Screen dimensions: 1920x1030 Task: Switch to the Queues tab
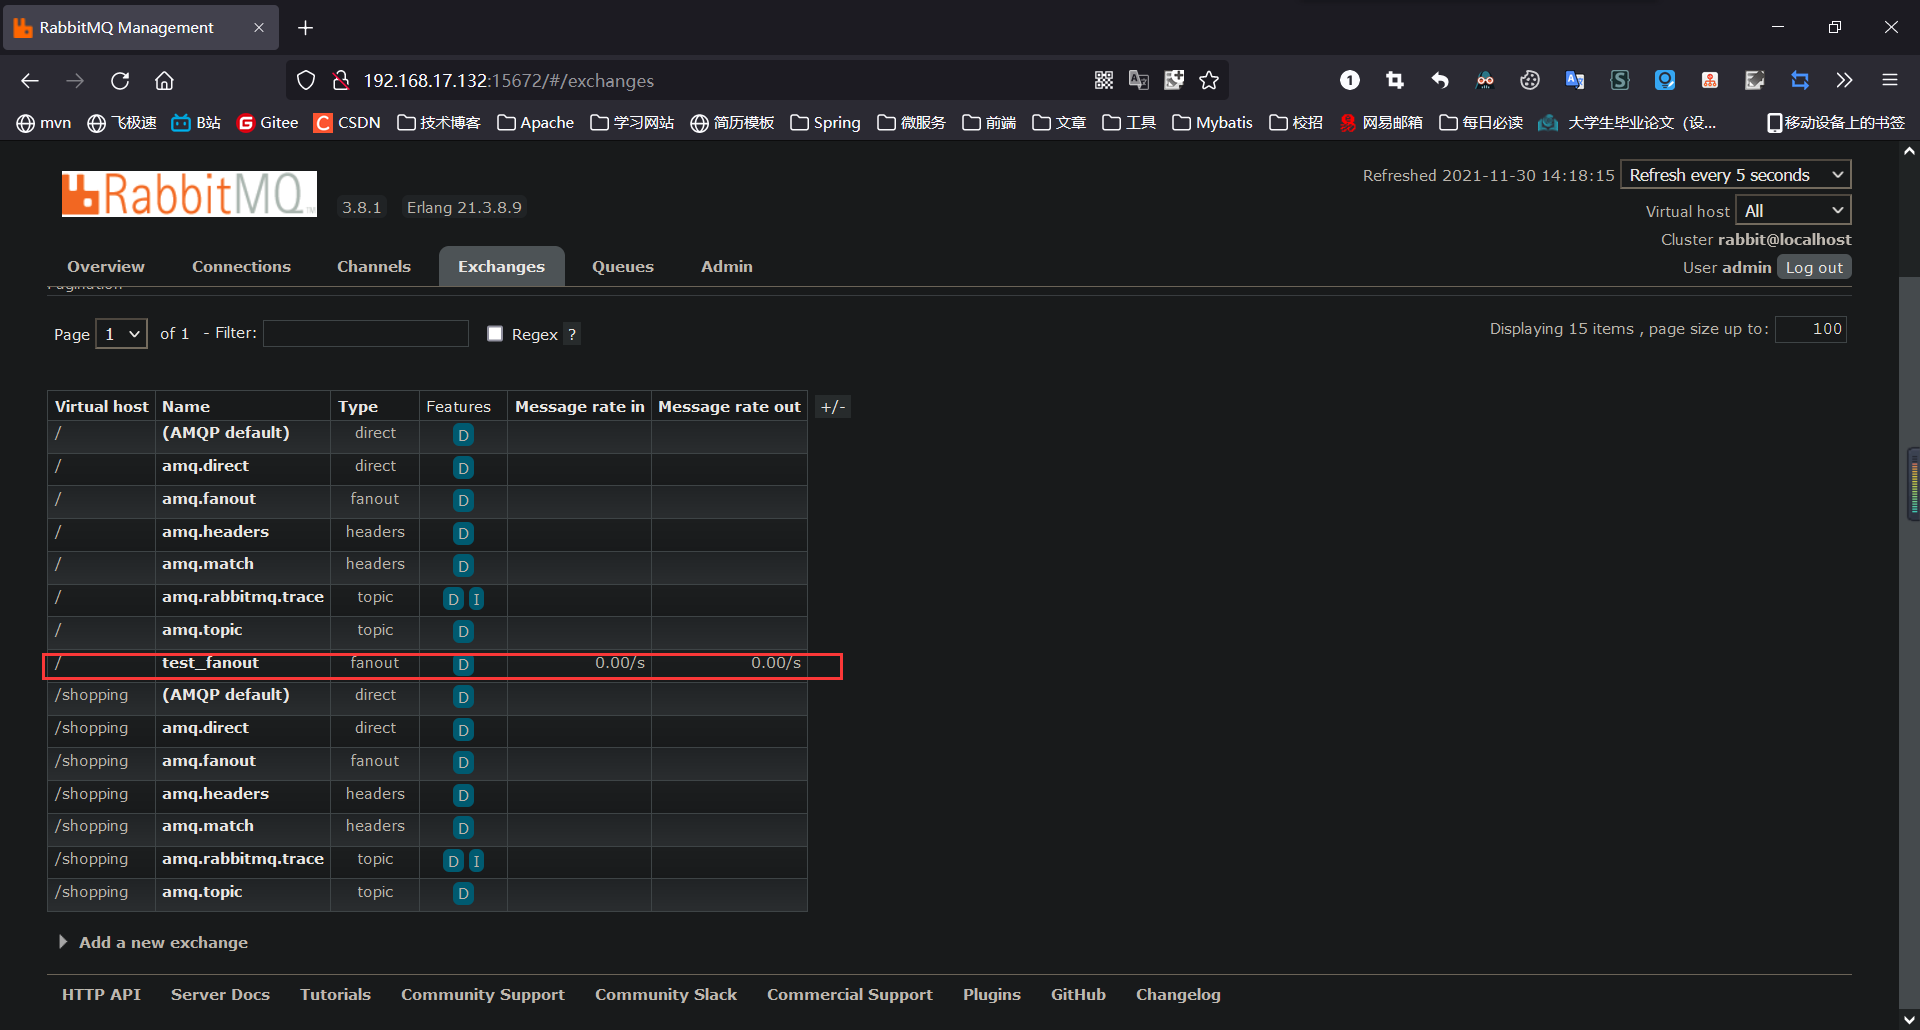click(x=623, y=266)
